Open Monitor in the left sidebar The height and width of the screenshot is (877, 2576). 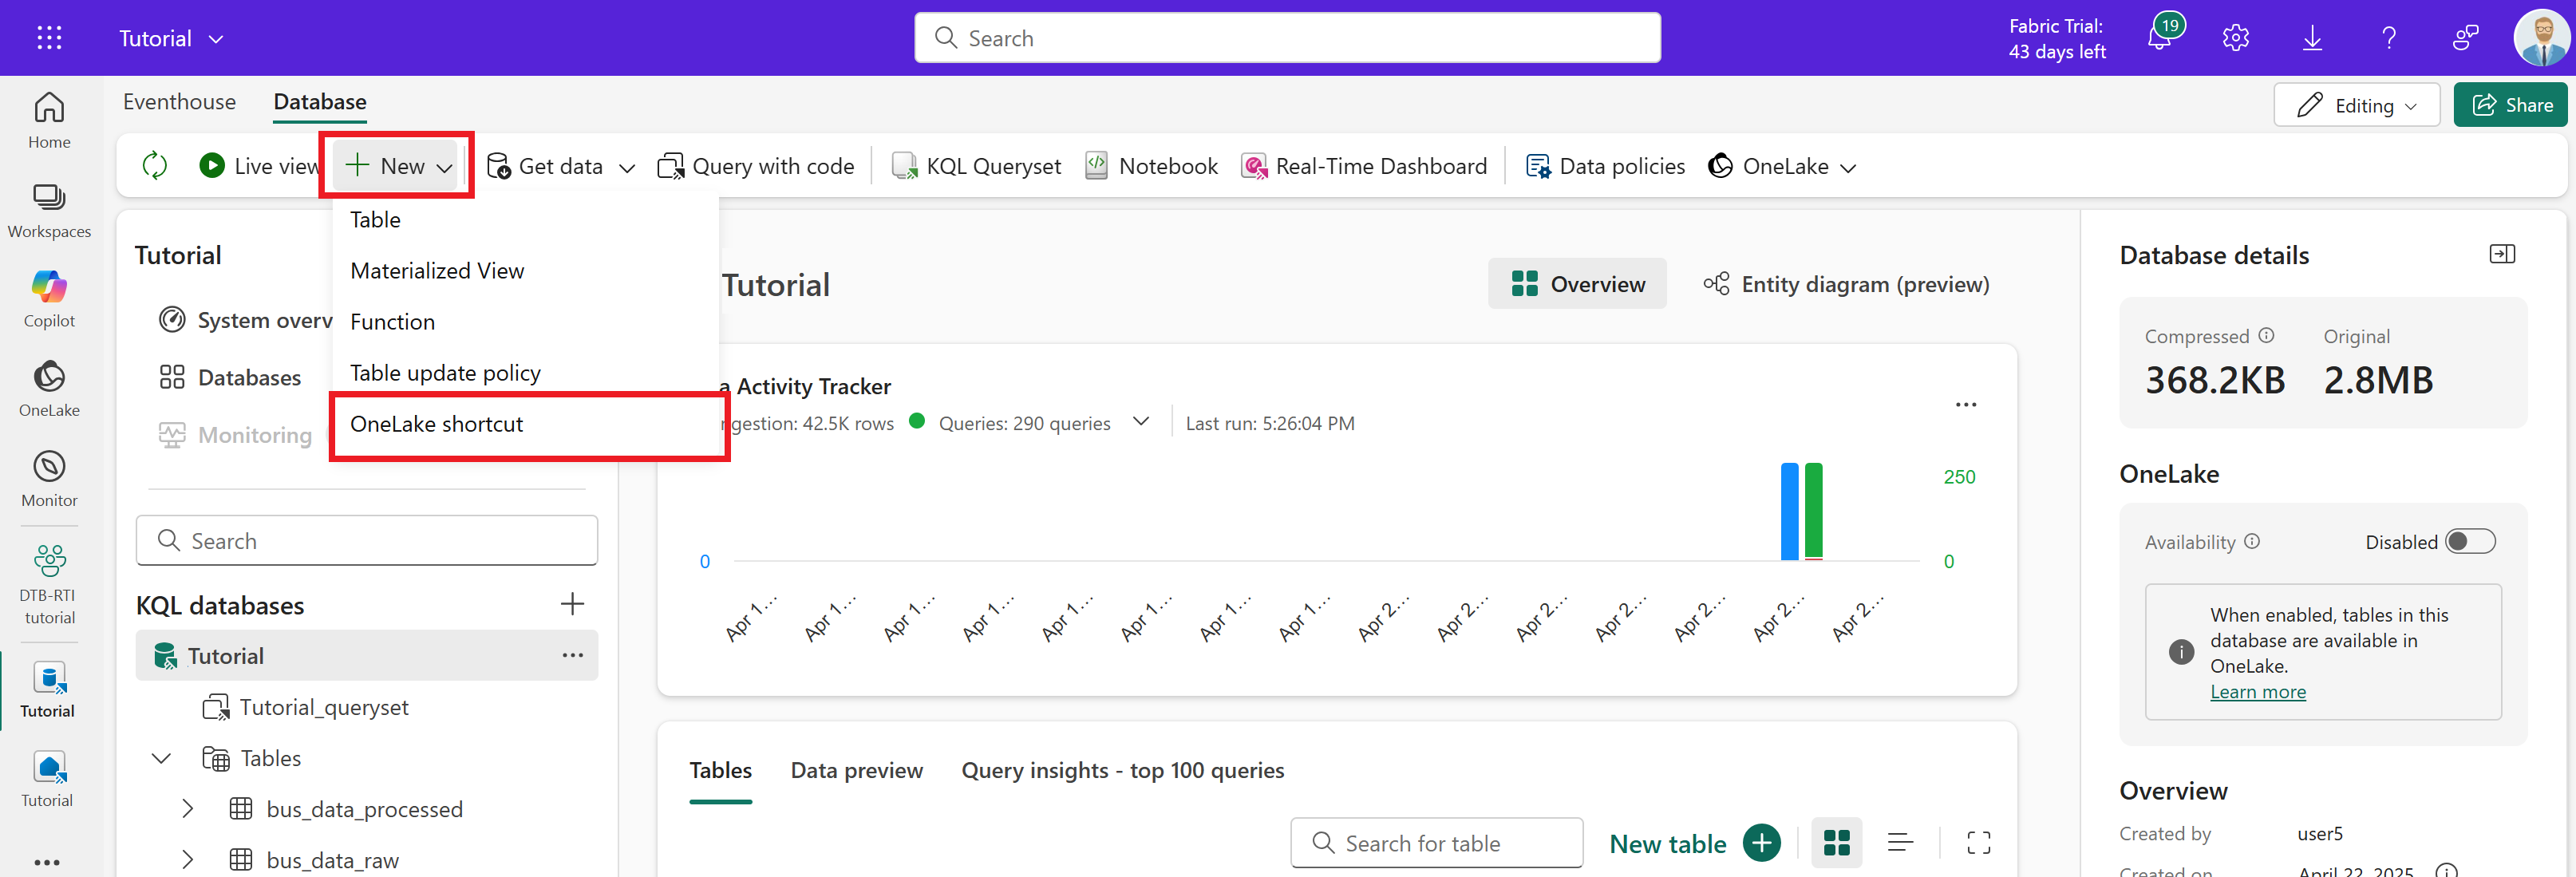49,479
